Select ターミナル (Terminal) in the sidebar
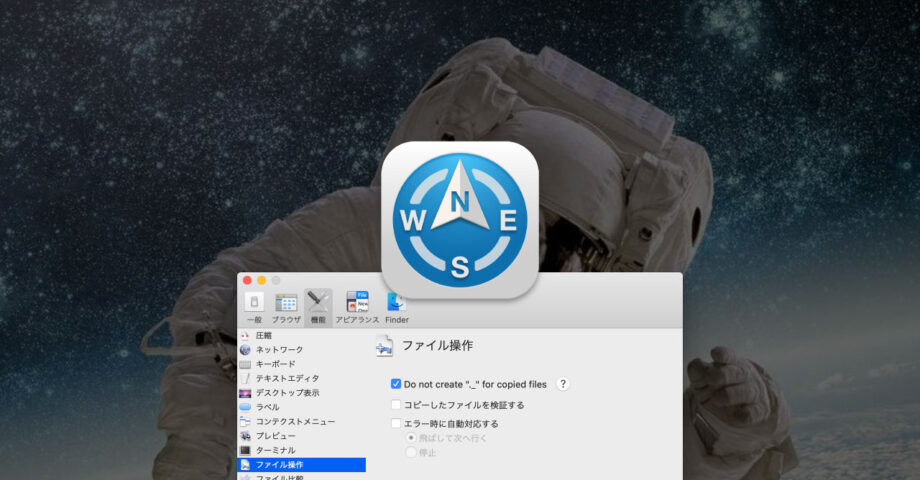920x480 pixels. pos(275,450)
